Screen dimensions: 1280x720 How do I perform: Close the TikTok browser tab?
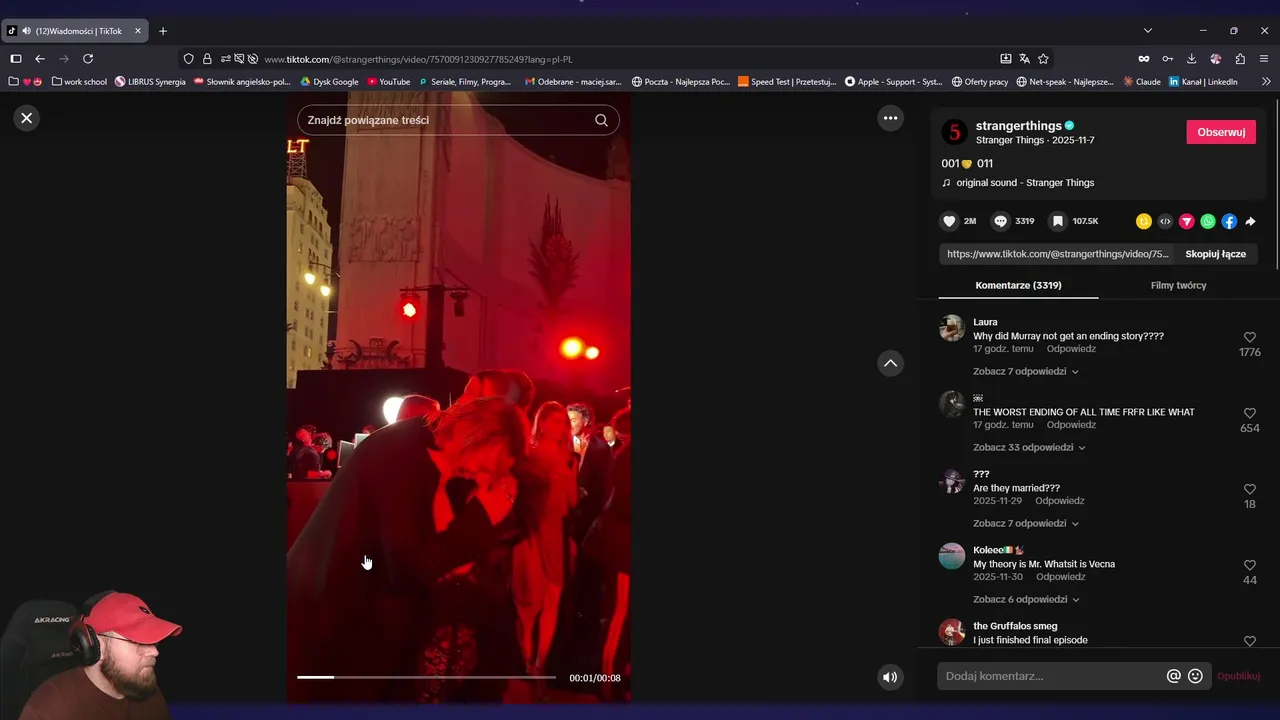[x=138, y=31]
